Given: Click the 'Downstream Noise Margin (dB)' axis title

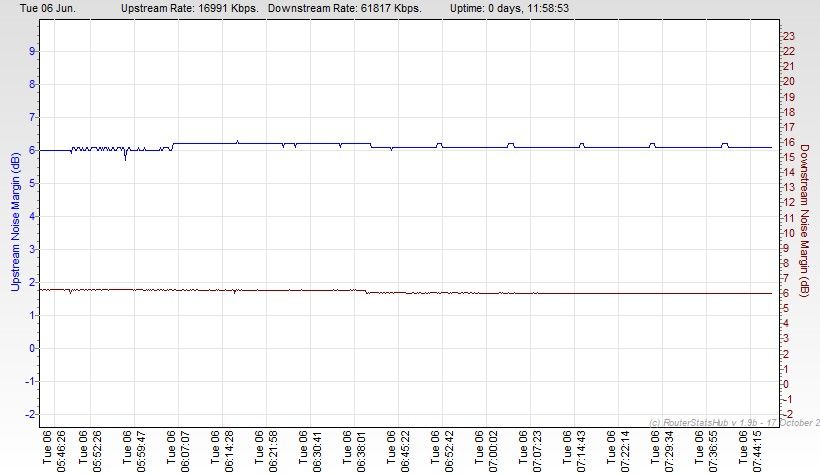Looking at the screenshot, I should [x=804, y=221].
